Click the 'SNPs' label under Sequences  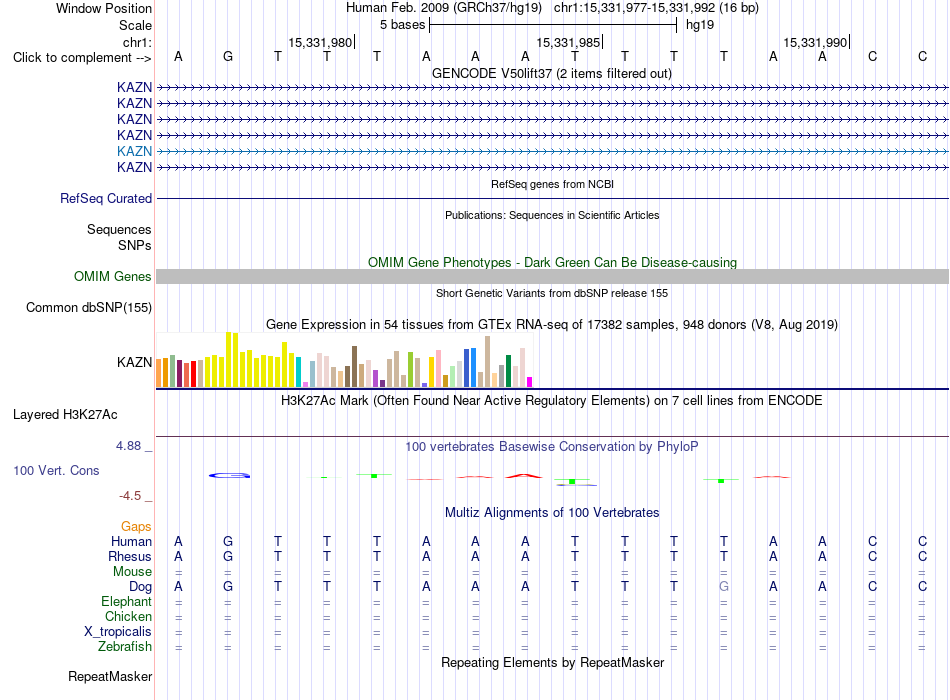pyautogui.click(x=135, y=245)
